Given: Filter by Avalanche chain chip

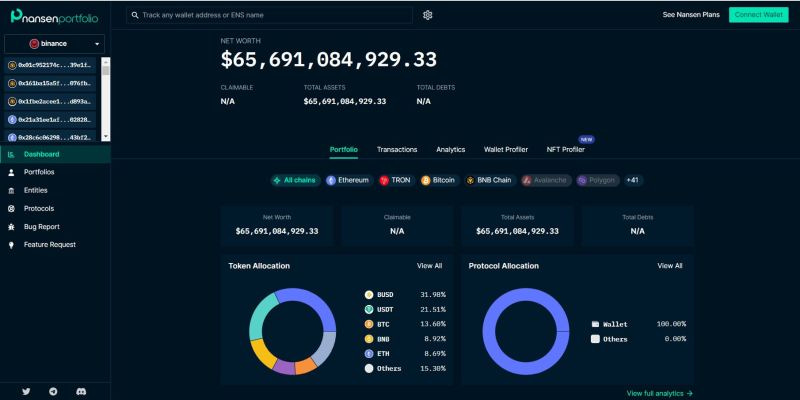Looking at the screenshot, I should coord(545,180).
